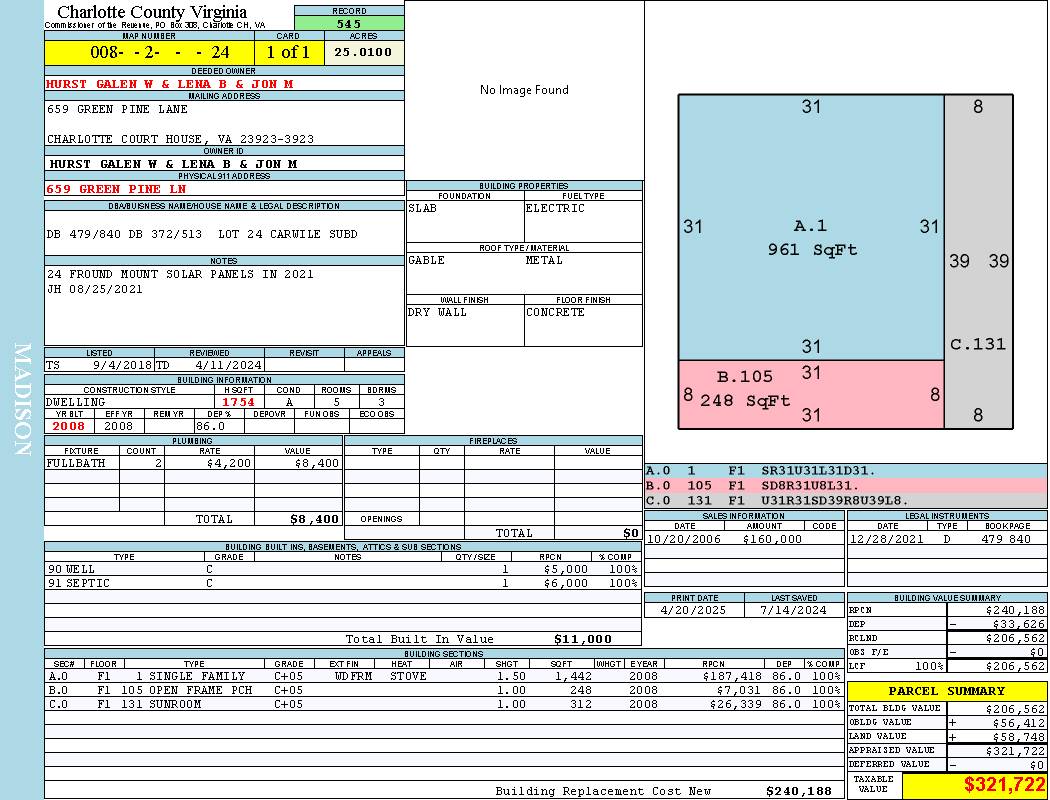The width and height of the screenshot is (1050, 800).
Task: Click the '1 of 1' card indicator
Action: (x=289, y=52)
